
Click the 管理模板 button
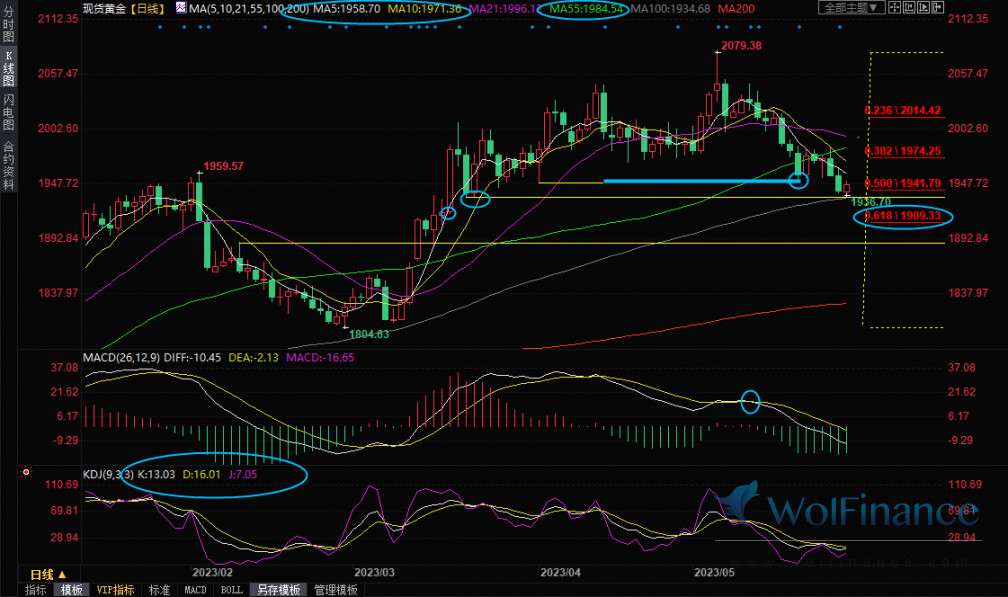pyautogui.click(x=336, y=590)
